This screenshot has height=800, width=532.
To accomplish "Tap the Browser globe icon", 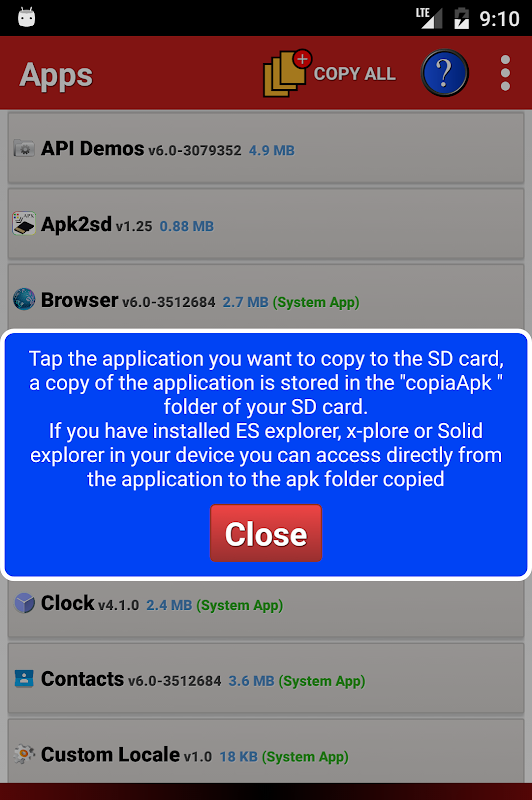I will [24, 299].
